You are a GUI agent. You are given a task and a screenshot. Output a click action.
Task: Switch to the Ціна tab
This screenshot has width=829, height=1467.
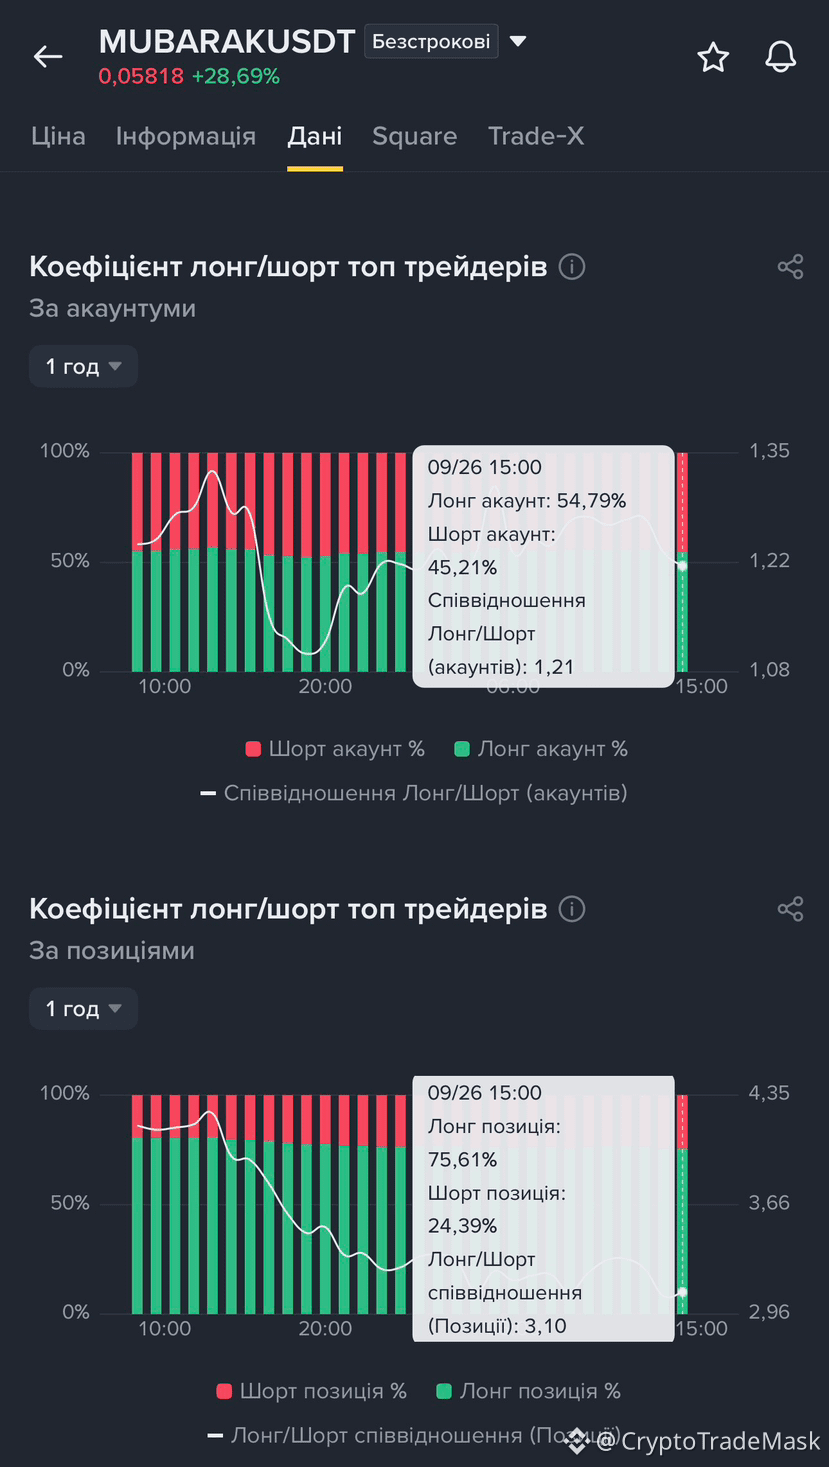click(58, 136)
